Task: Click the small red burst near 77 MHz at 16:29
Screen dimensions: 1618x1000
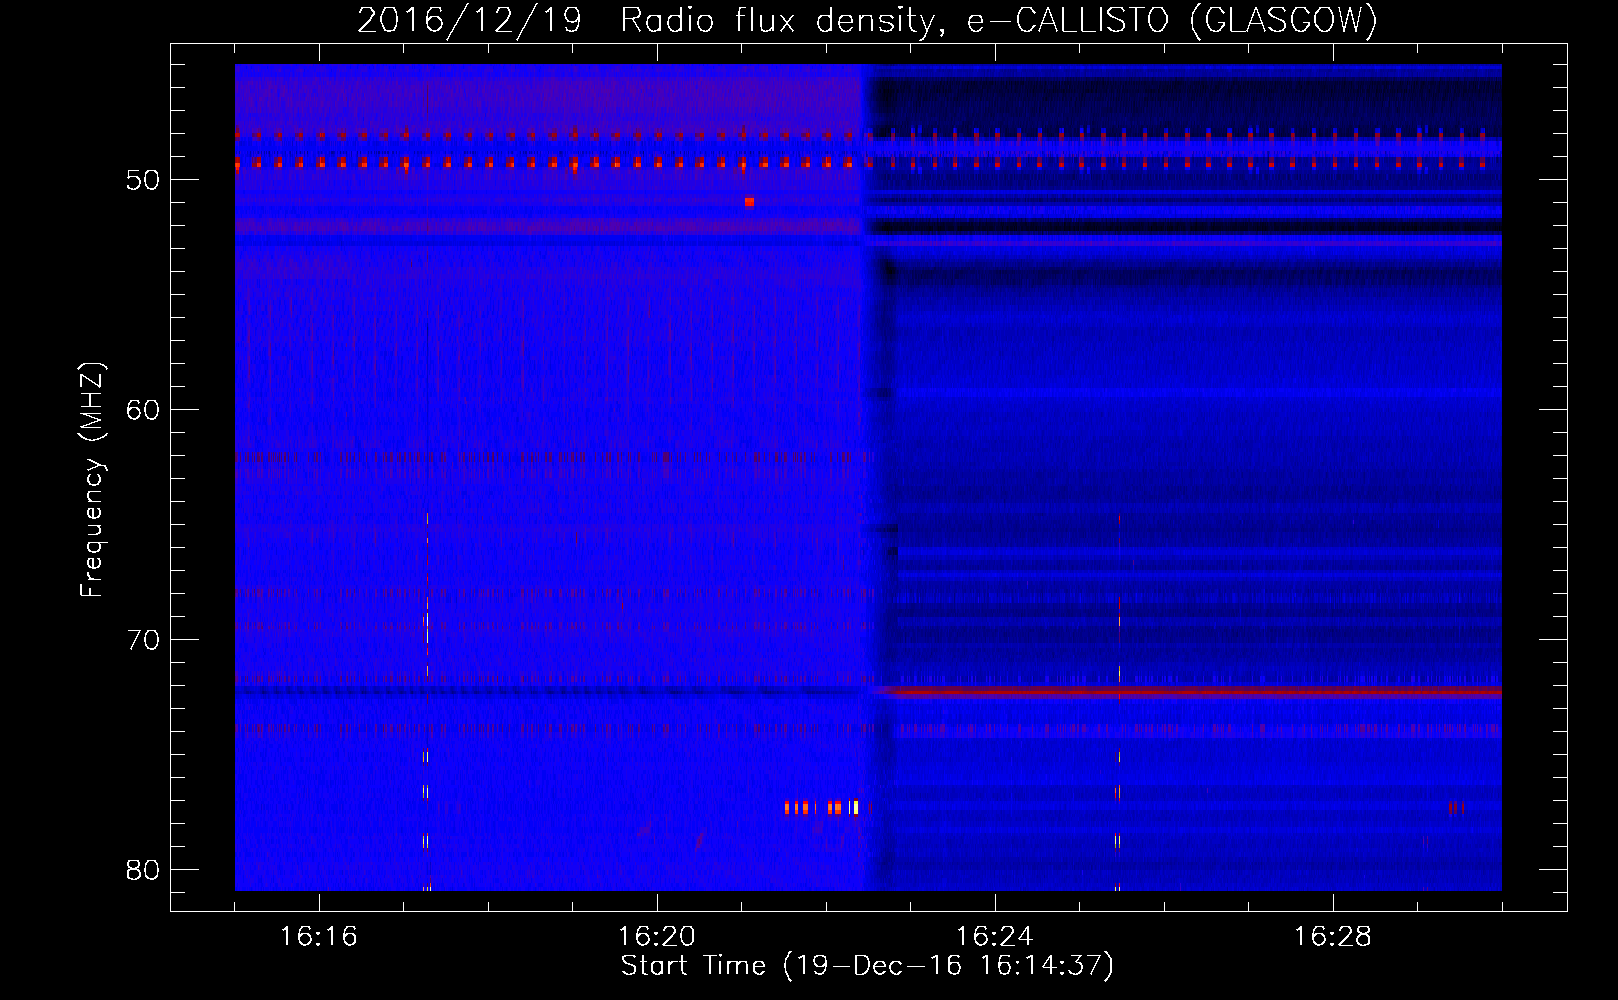Action: tap(1456, 808)
